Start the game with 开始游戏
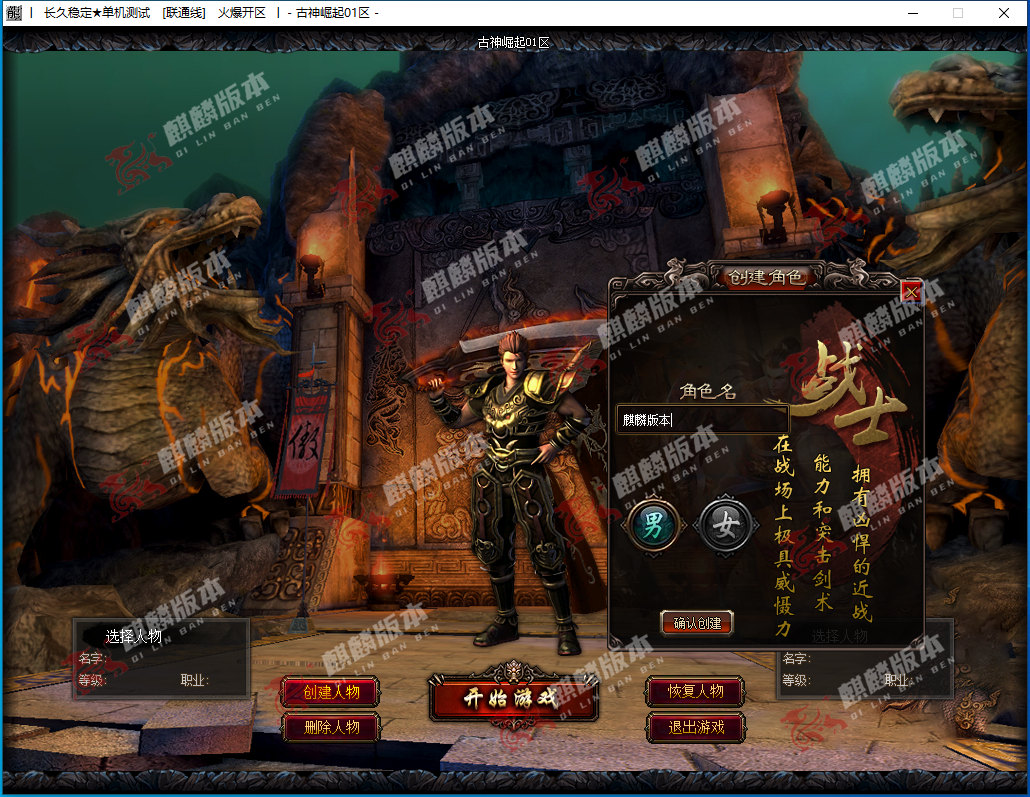Image resolution: width=1030 pixels, height=797 pixels. (x=513, y=698)
